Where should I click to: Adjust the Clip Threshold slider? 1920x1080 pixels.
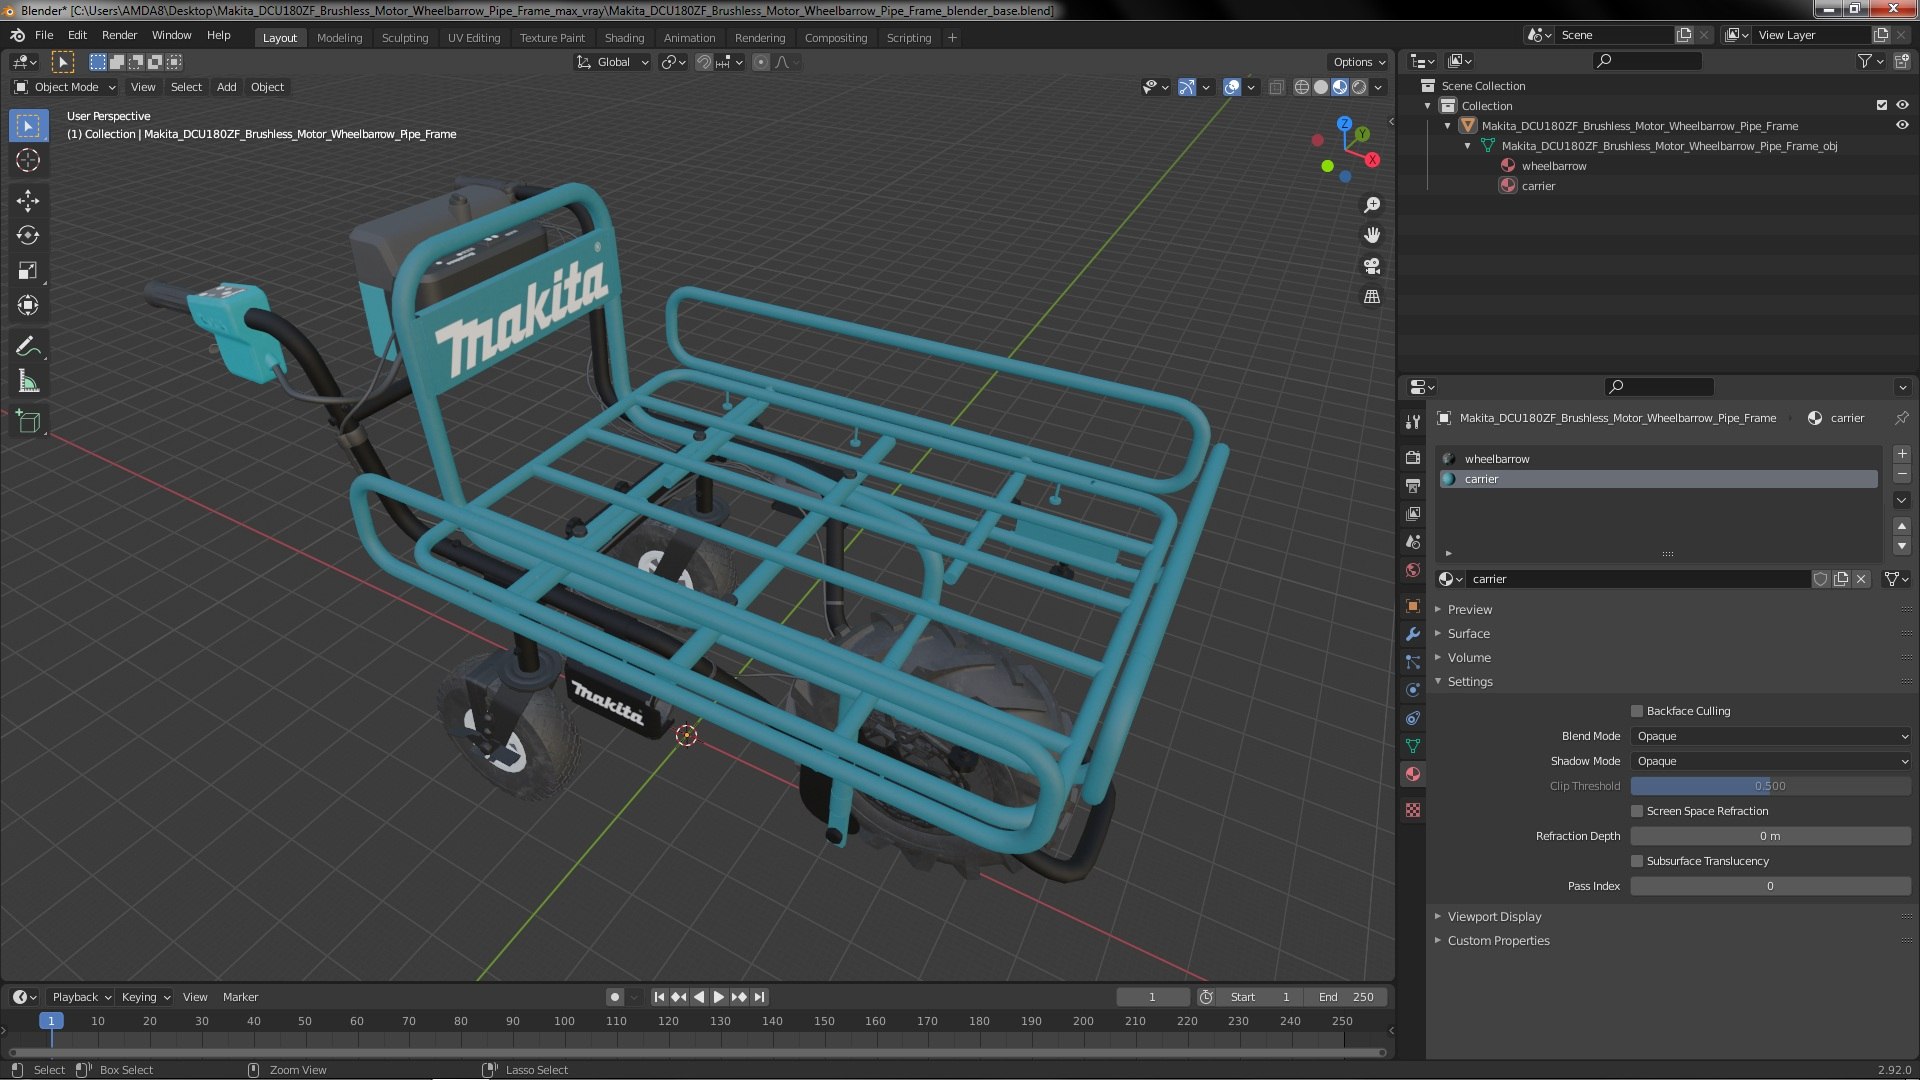(1771, 786)
